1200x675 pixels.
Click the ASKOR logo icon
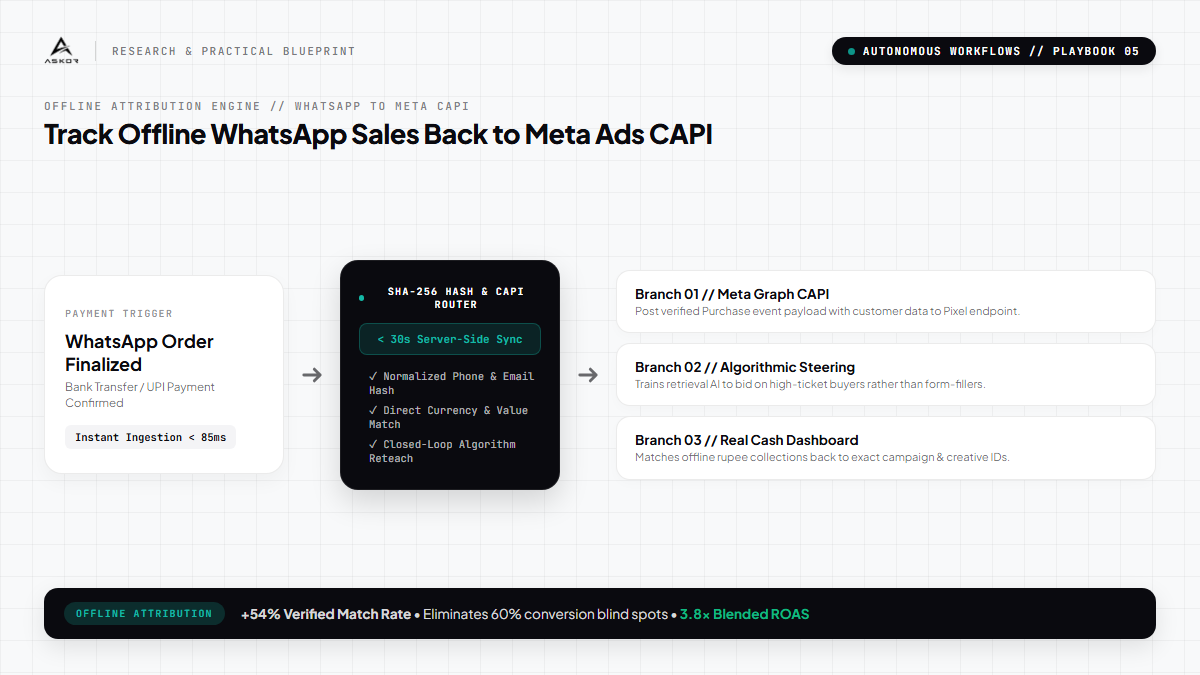(x=61, y=50)
